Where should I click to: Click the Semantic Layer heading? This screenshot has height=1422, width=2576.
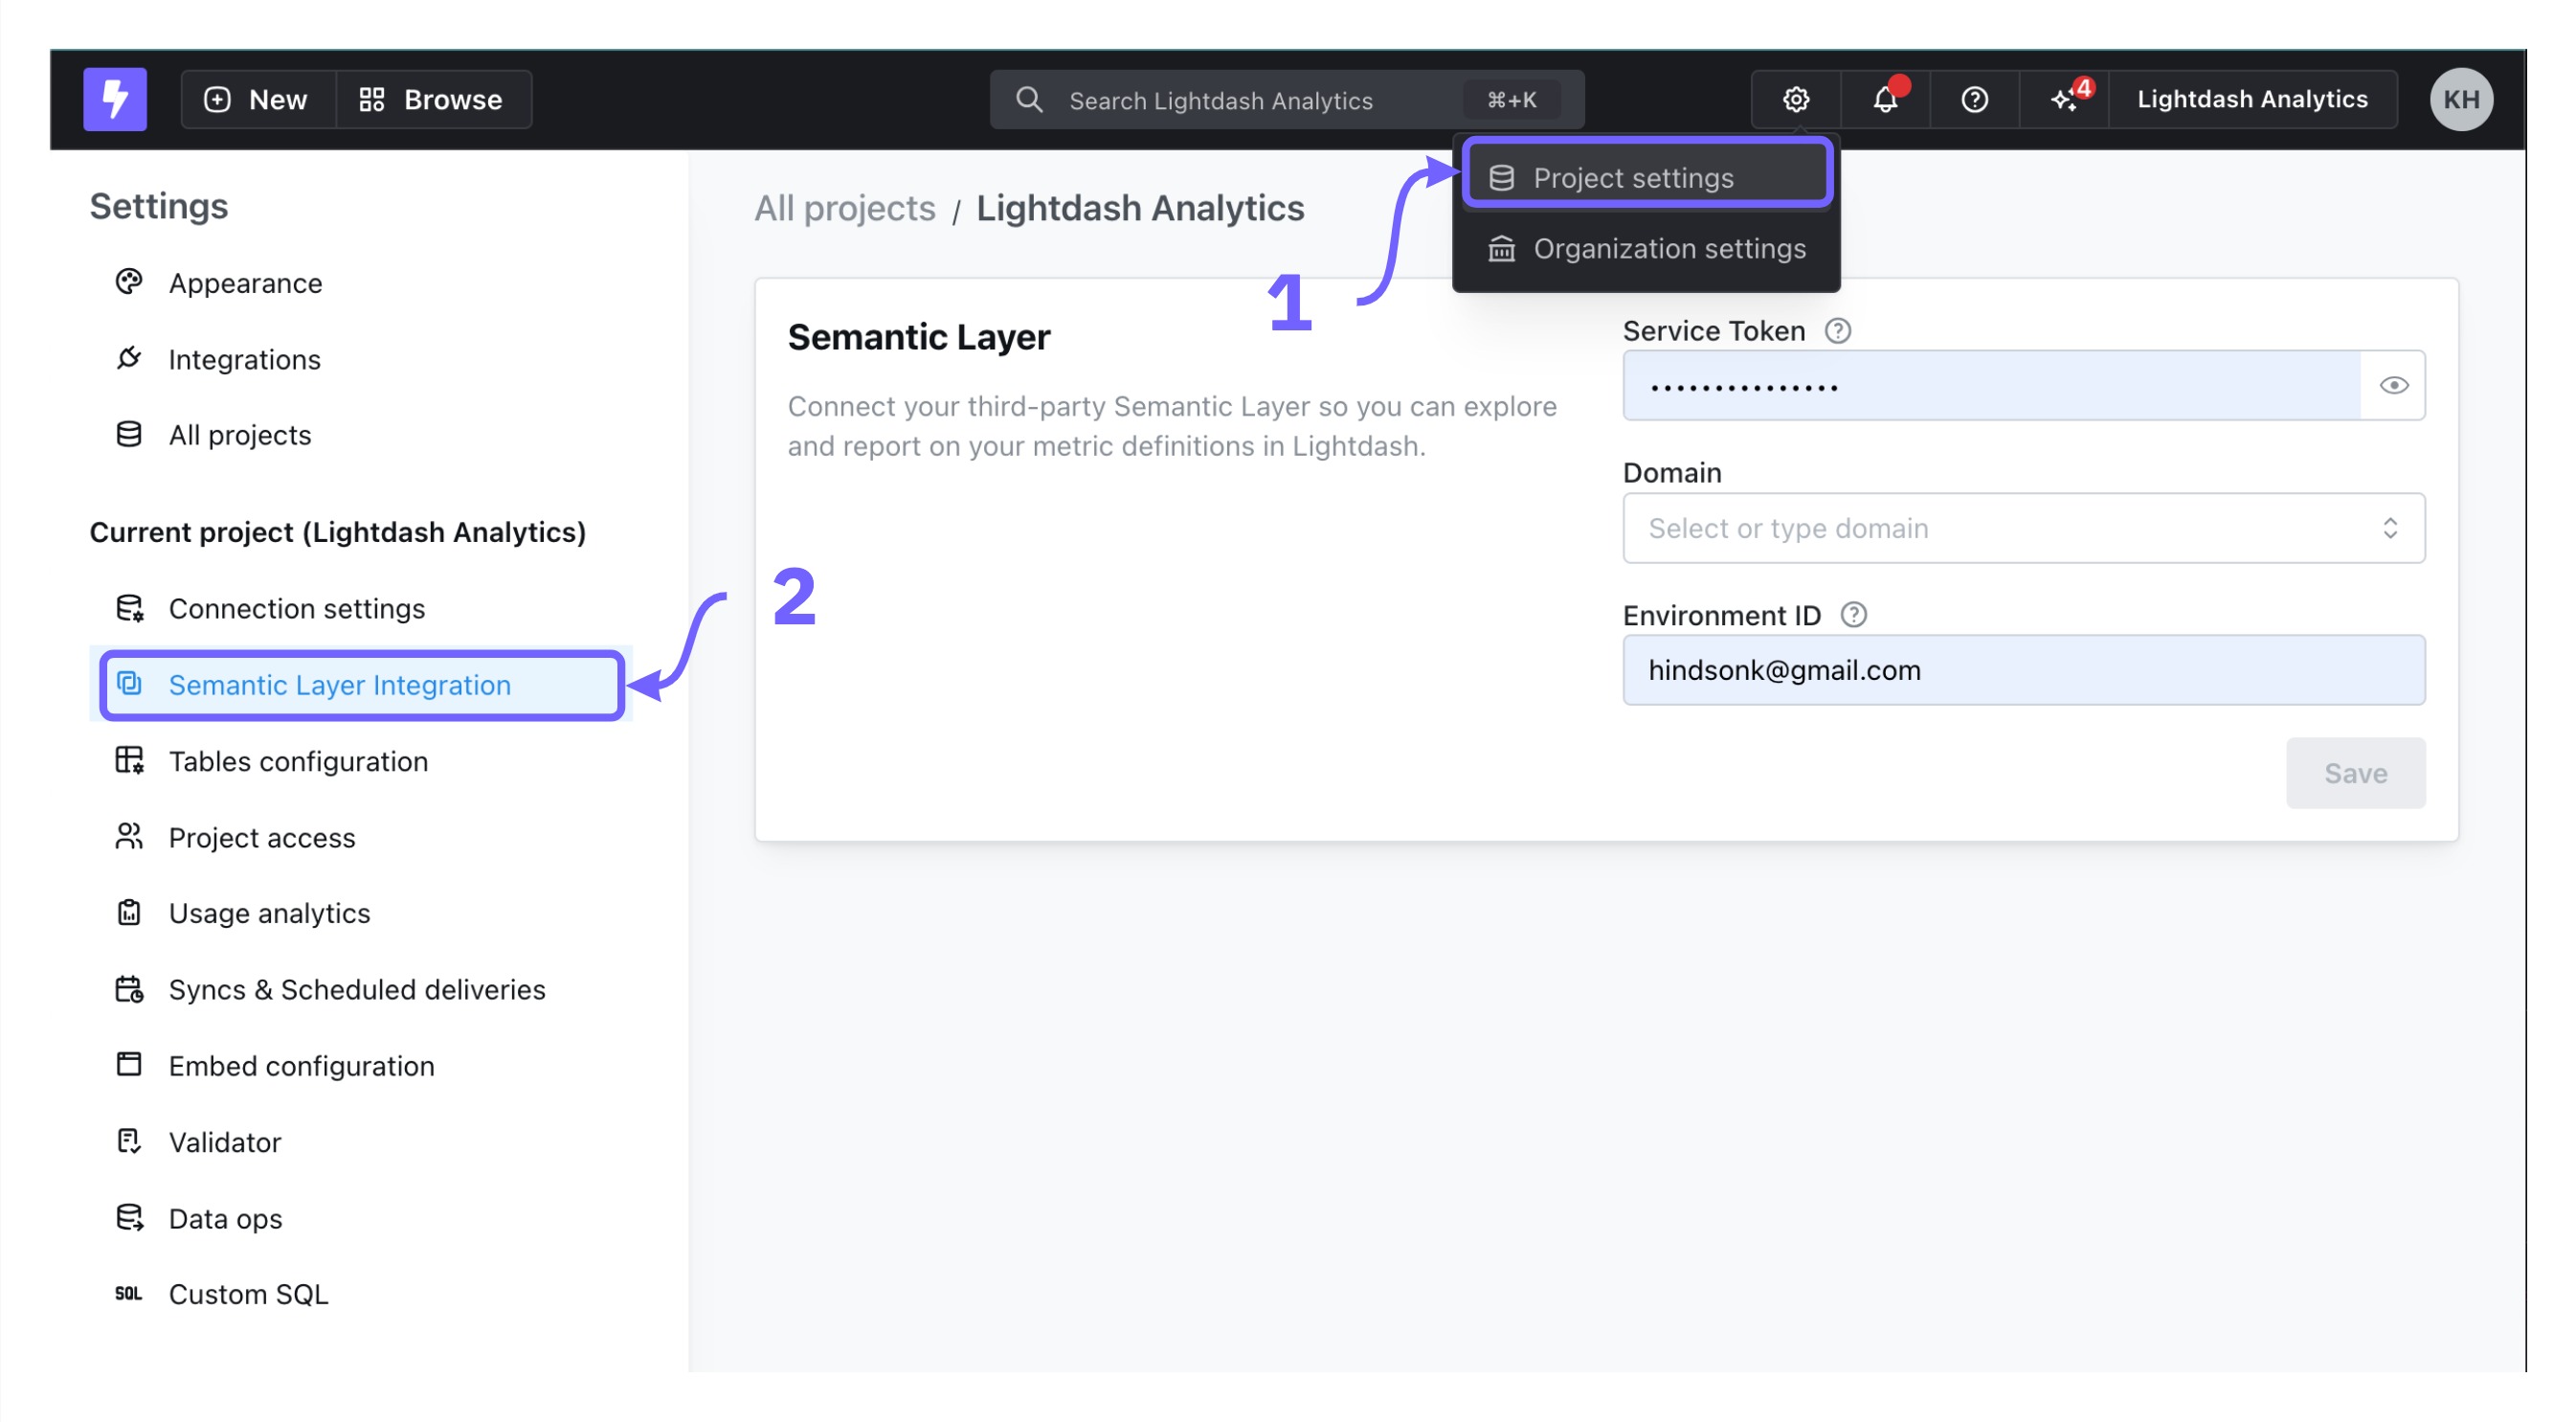coord(918,337)
